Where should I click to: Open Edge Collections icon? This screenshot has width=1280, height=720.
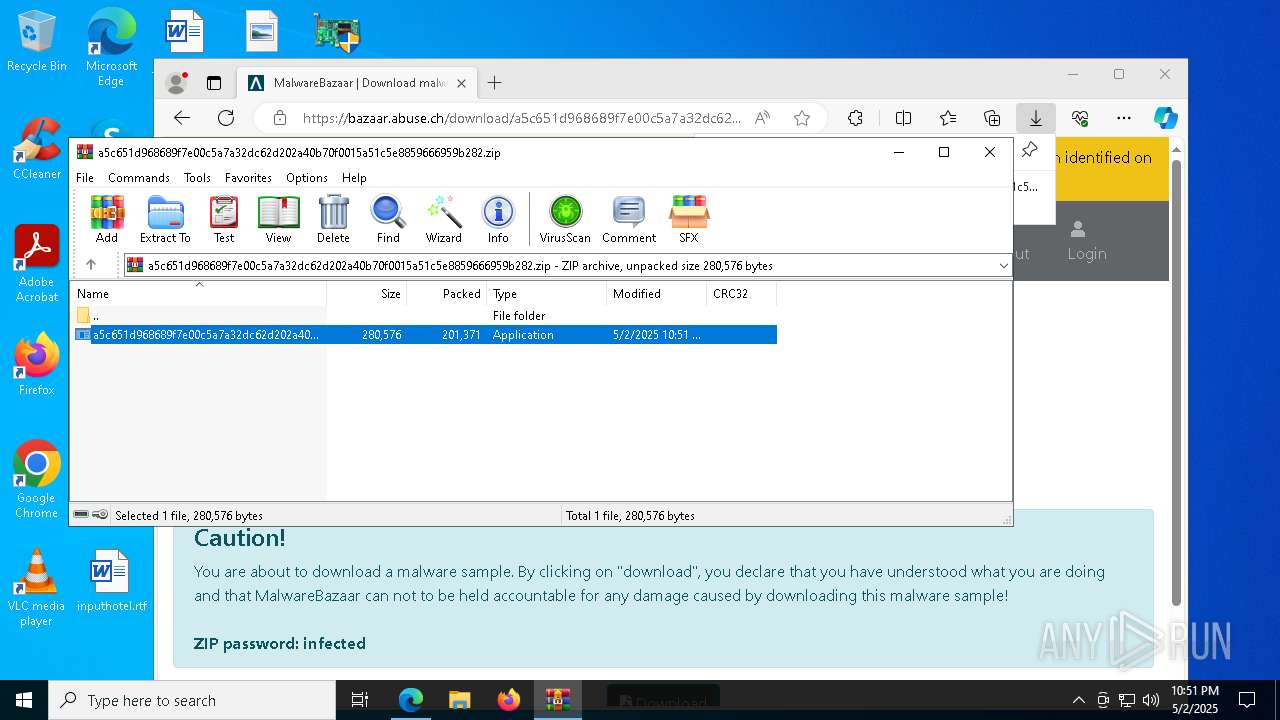[992, 118]
